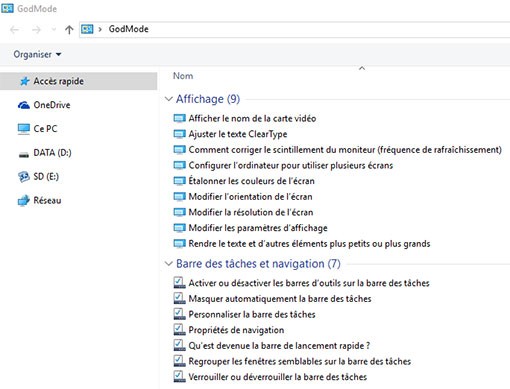Click icon beside Modifier l'orientation de l'écran
Image resolution: width=510 pixels, height=389 pixels.
(x=180, y=197)
